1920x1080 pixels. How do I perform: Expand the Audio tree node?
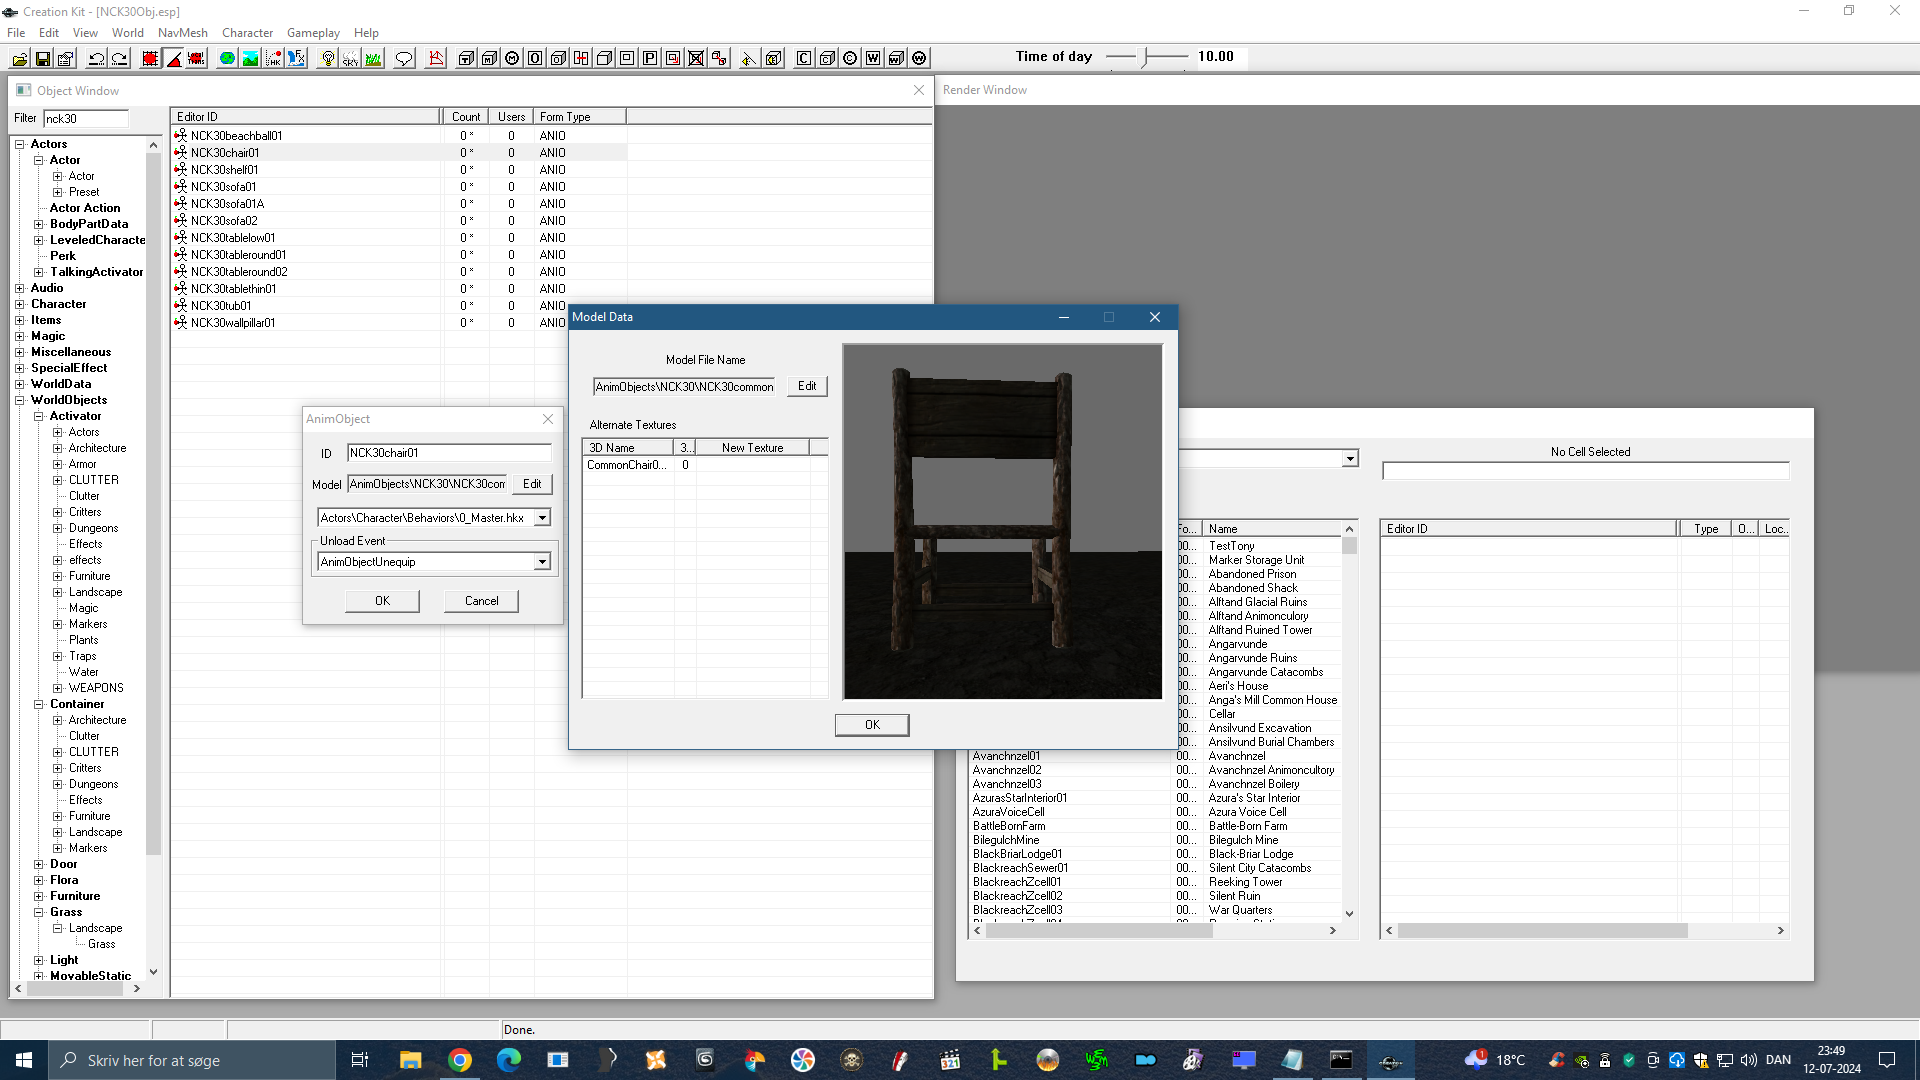click(19, 288)
